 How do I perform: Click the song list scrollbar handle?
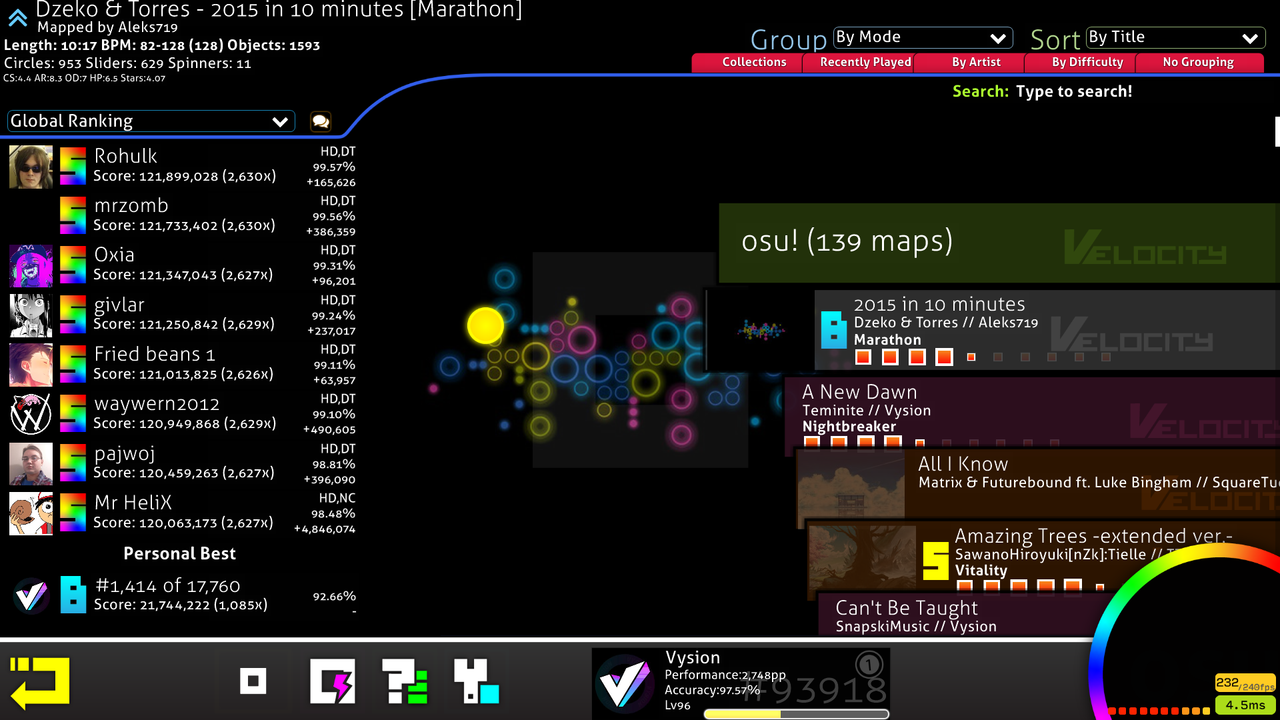pos(1277,131)
